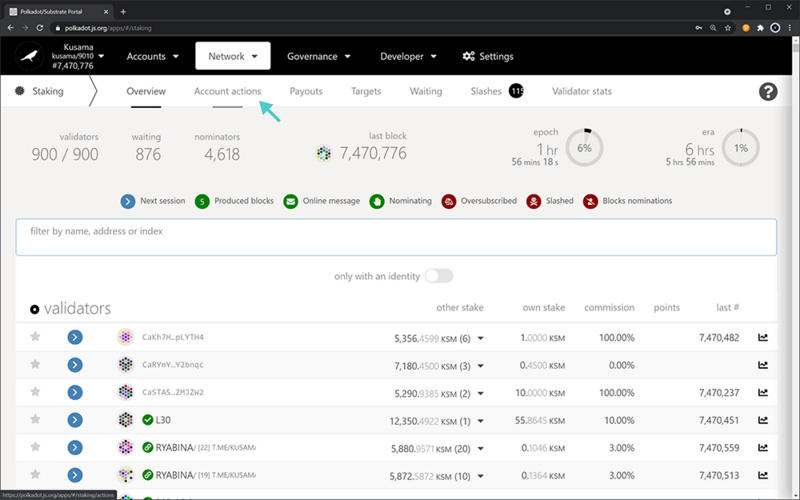Click next session icon for CaRYnY...Y2bnqc
Image resolution: width=800 pixels, height=500 pixels.
(75, 365)
